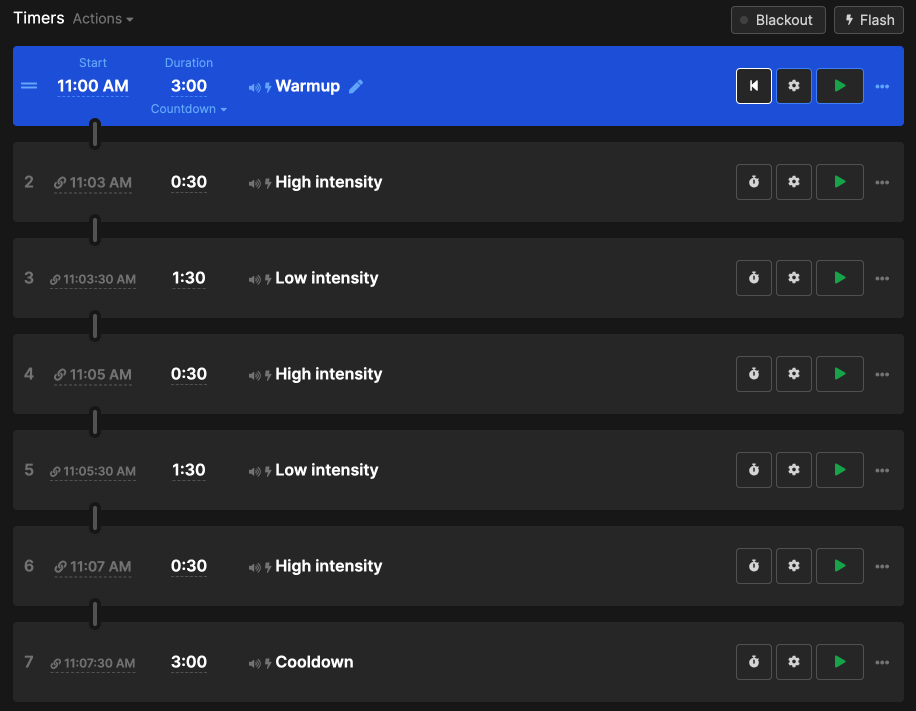
Task: Start the Warmup timer with play button
Action: 840,86
